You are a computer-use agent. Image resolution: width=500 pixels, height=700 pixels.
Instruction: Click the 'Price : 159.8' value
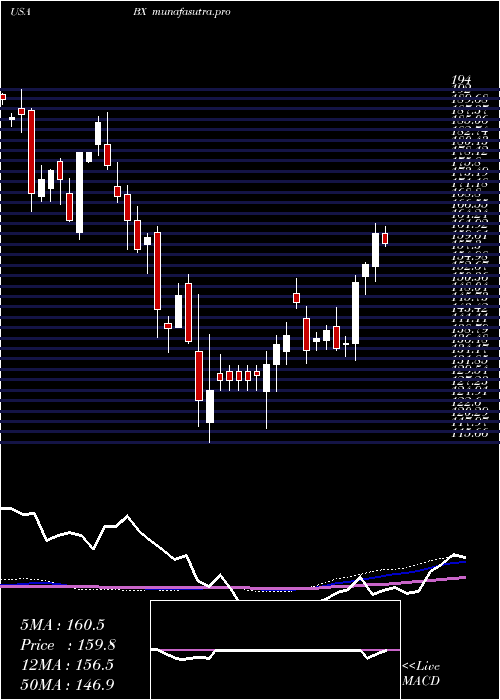tap(68, 645)
